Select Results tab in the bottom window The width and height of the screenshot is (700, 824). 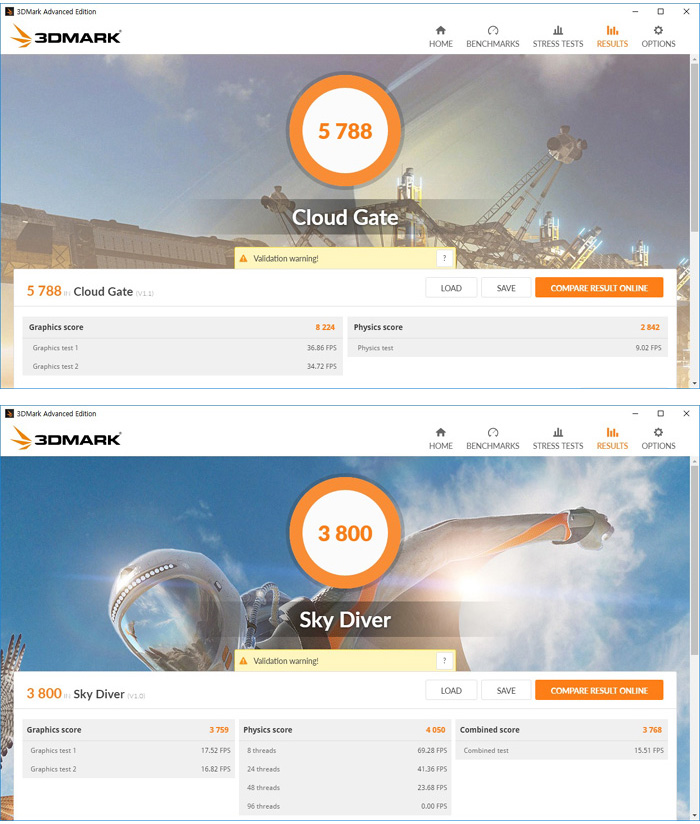[612, 439]
